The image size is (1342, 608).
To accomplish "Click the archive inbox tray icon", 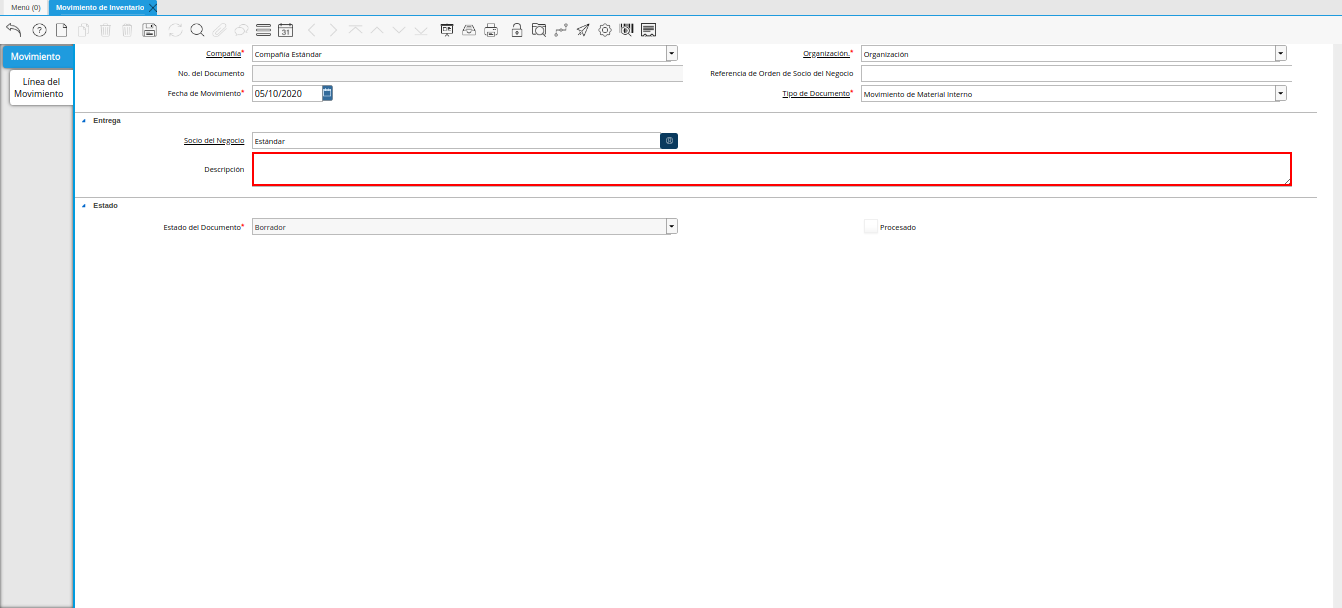I will (x=469, y=30).
